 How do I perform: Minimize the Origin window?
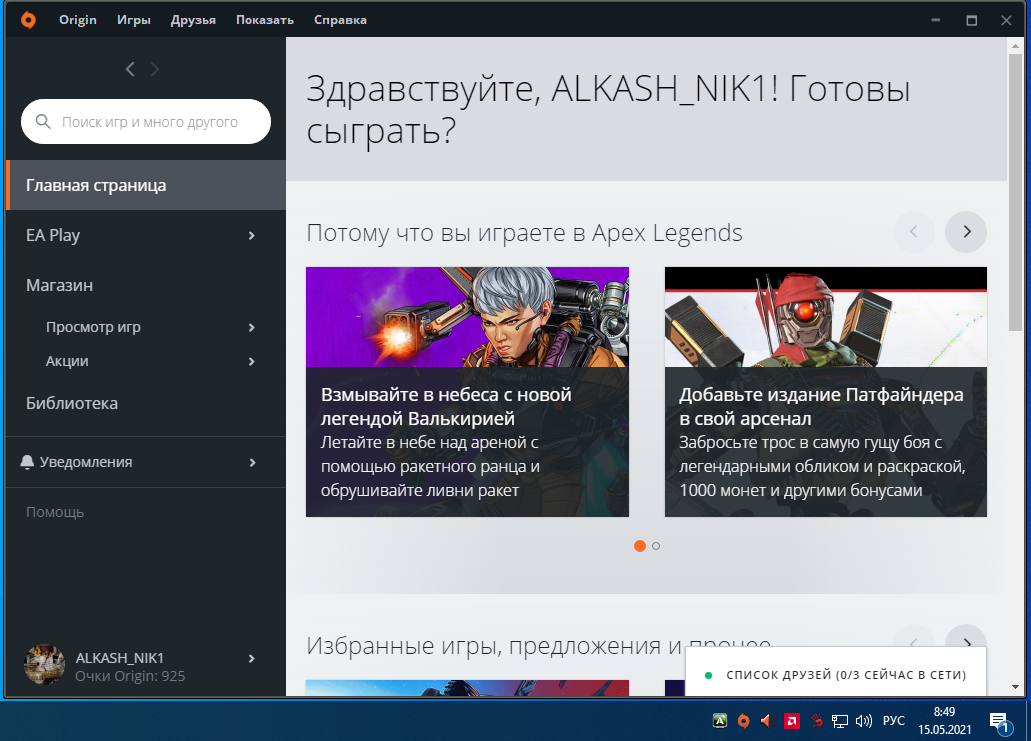[936, 20]
